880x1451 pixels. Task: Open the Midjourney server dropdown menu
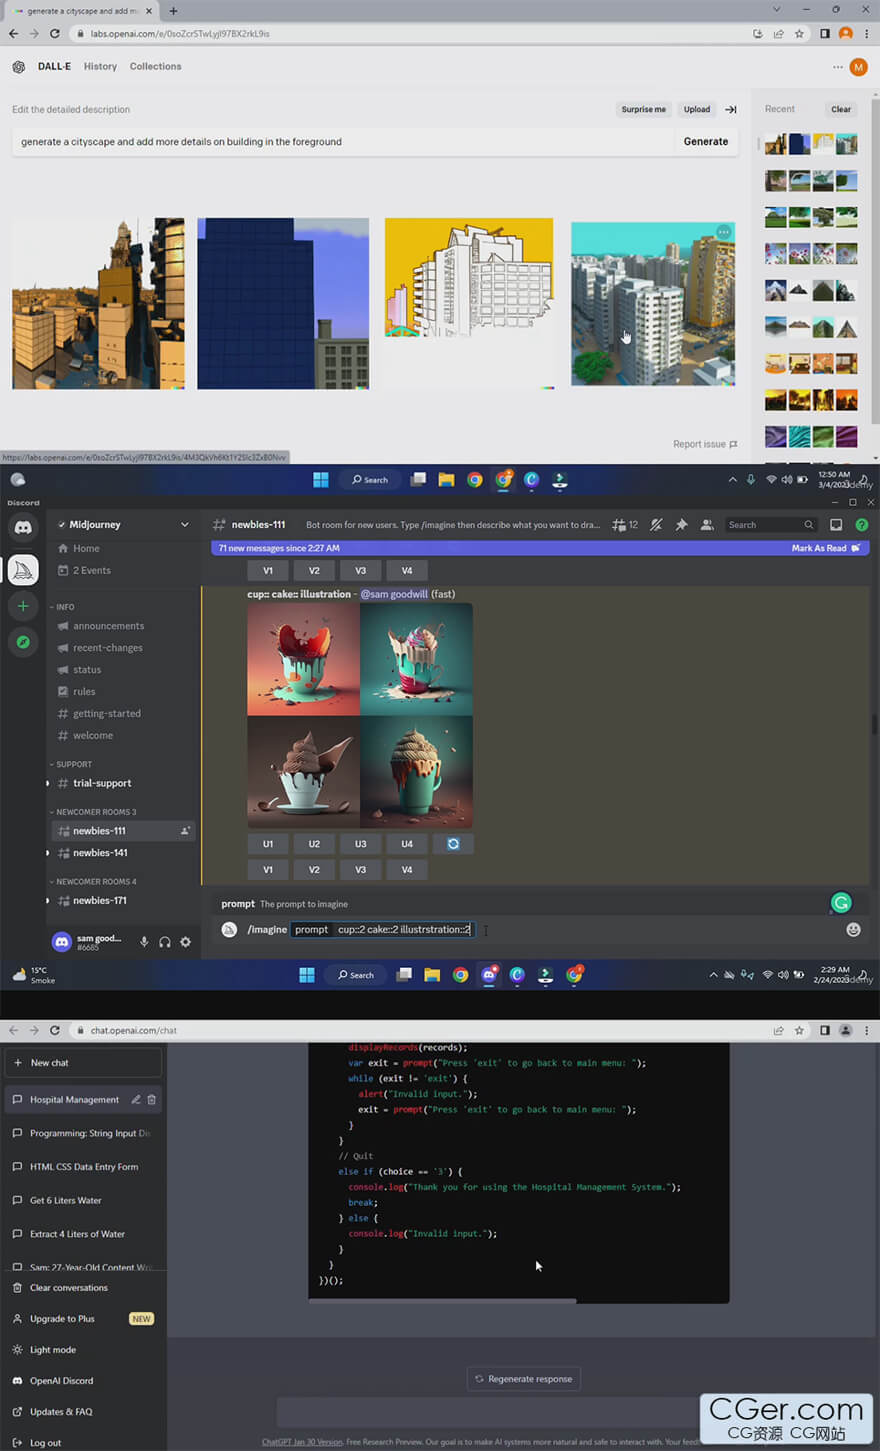tap(184, 524)
